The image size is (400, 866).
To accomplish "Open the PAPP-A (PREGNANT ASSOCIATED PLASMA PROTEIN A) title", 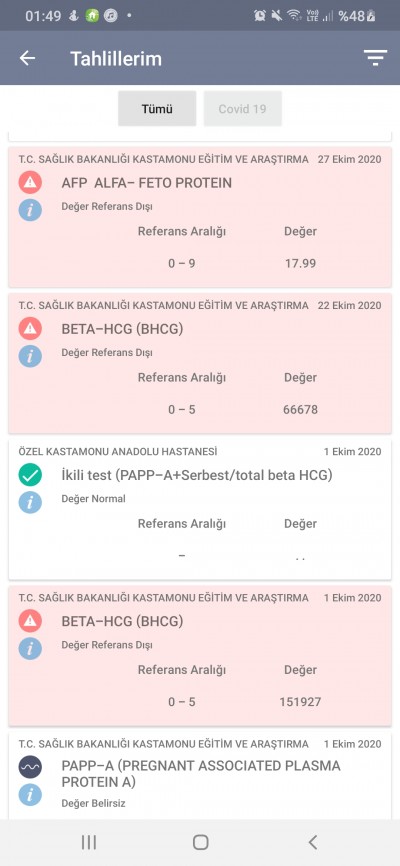I will click(201, 774).
